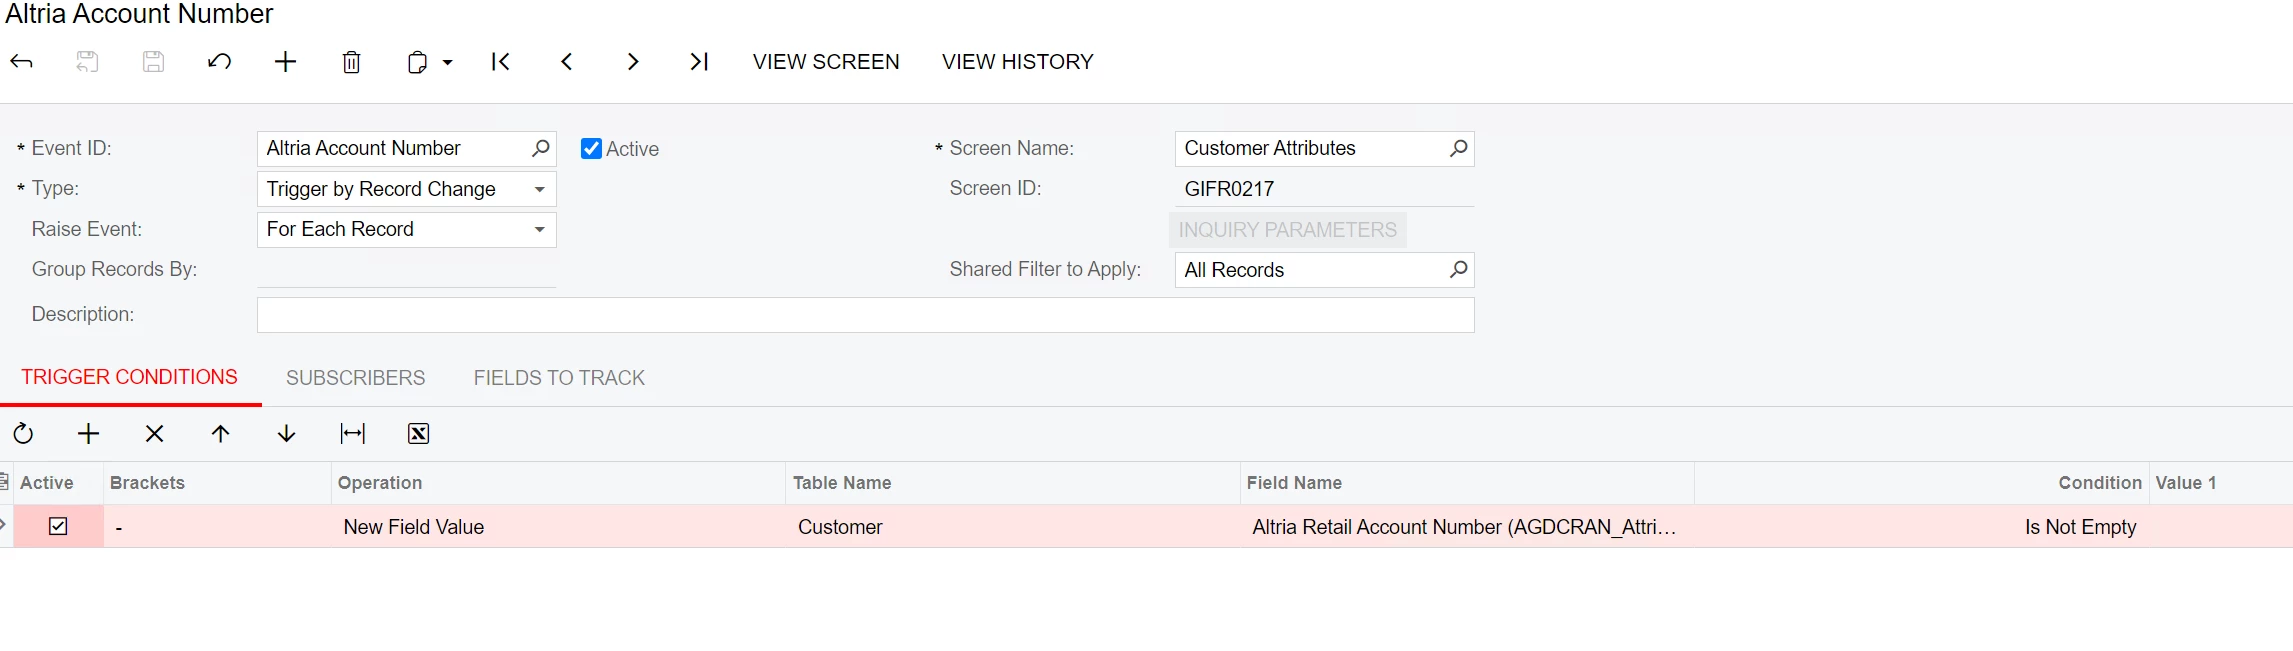
Task: Switch to the Subscribers tab
Action: pyautogui.click(x=355, y=378)
